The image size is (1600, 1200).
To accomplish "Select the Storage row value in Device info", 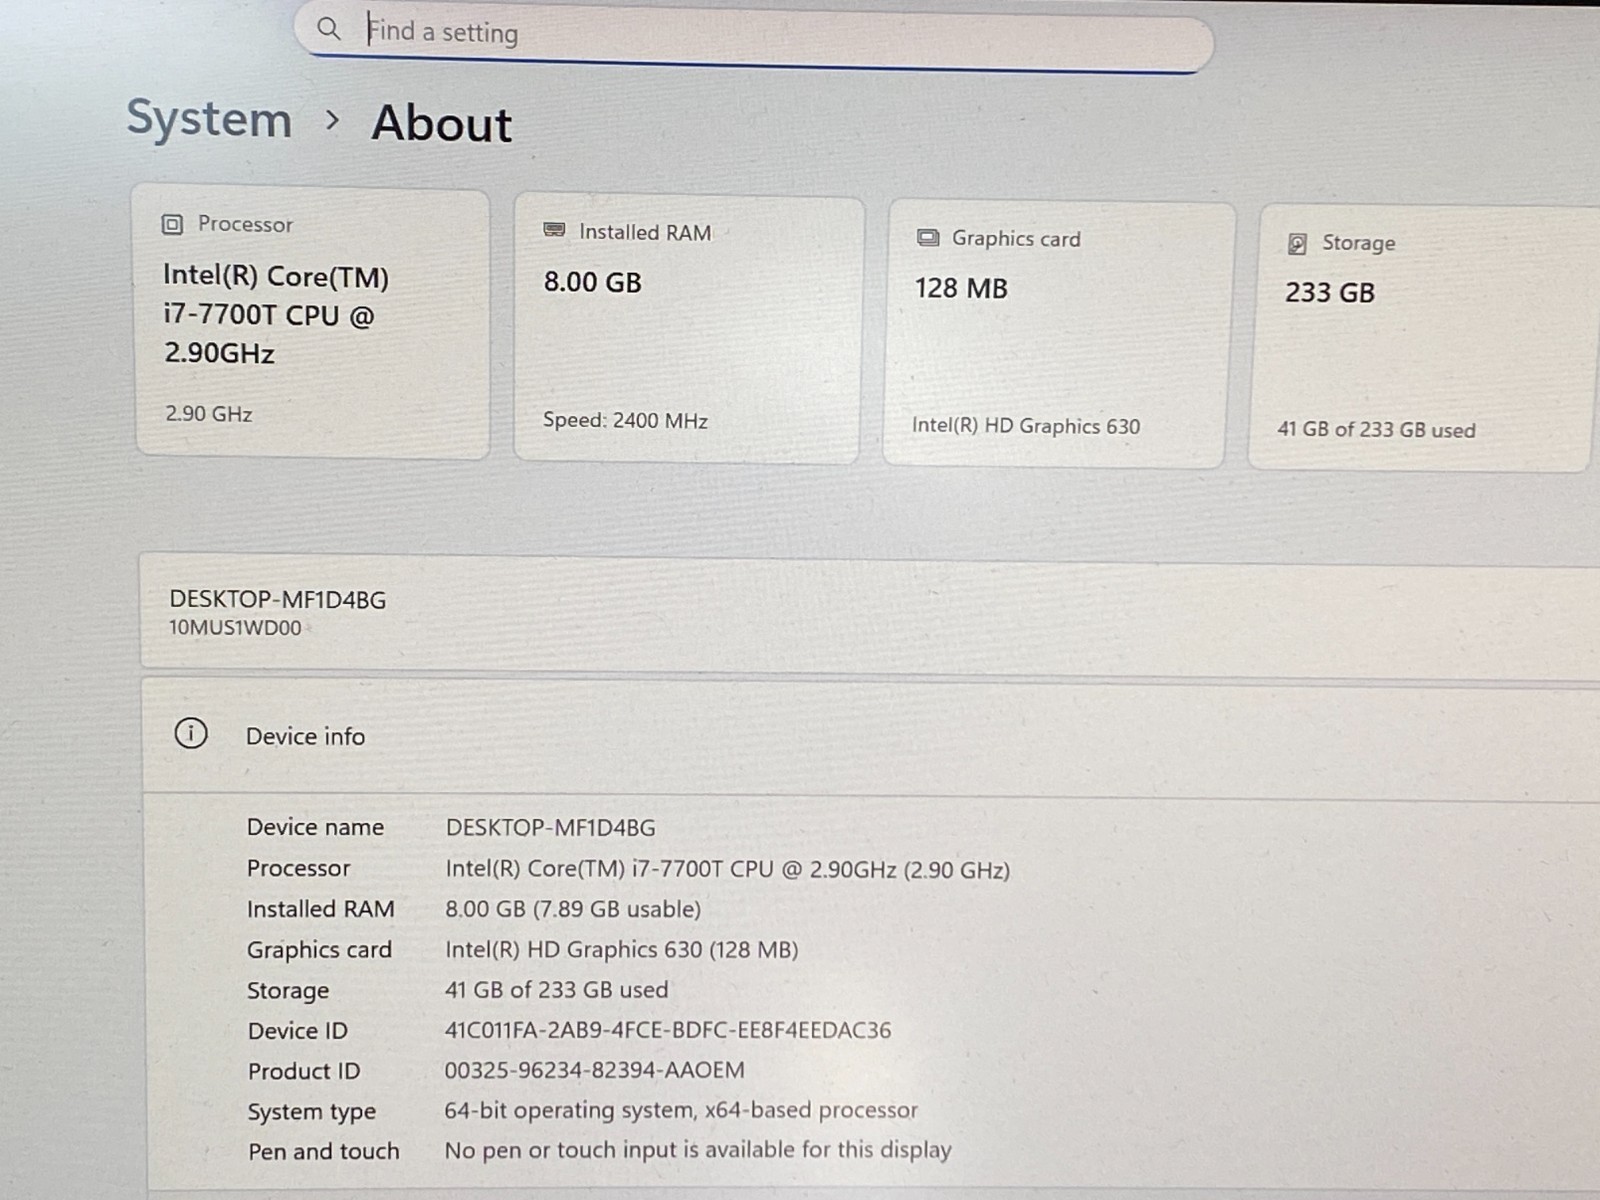I will 556,990.
